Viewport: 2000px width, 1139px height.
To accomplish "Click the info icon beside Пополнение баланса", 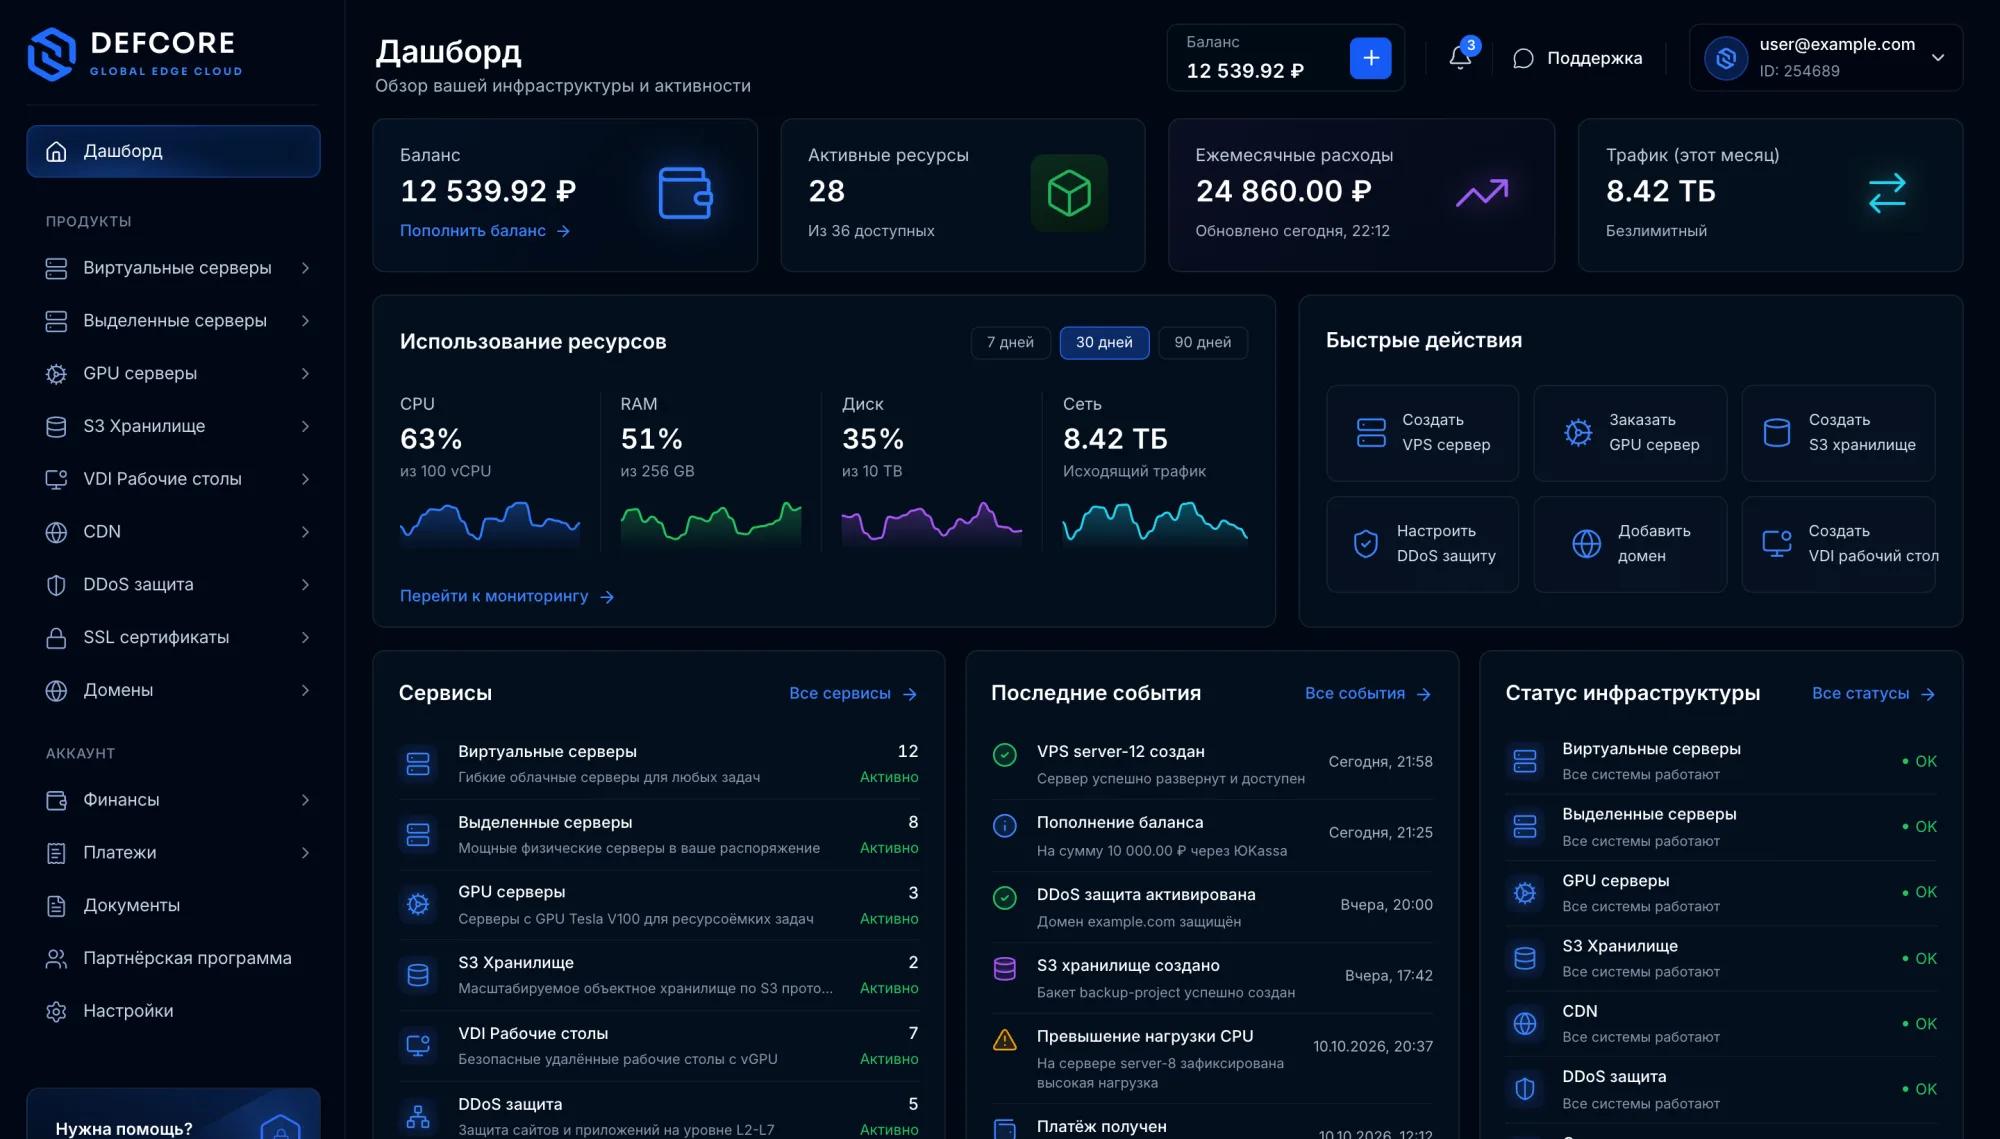I will (1004, 826).
